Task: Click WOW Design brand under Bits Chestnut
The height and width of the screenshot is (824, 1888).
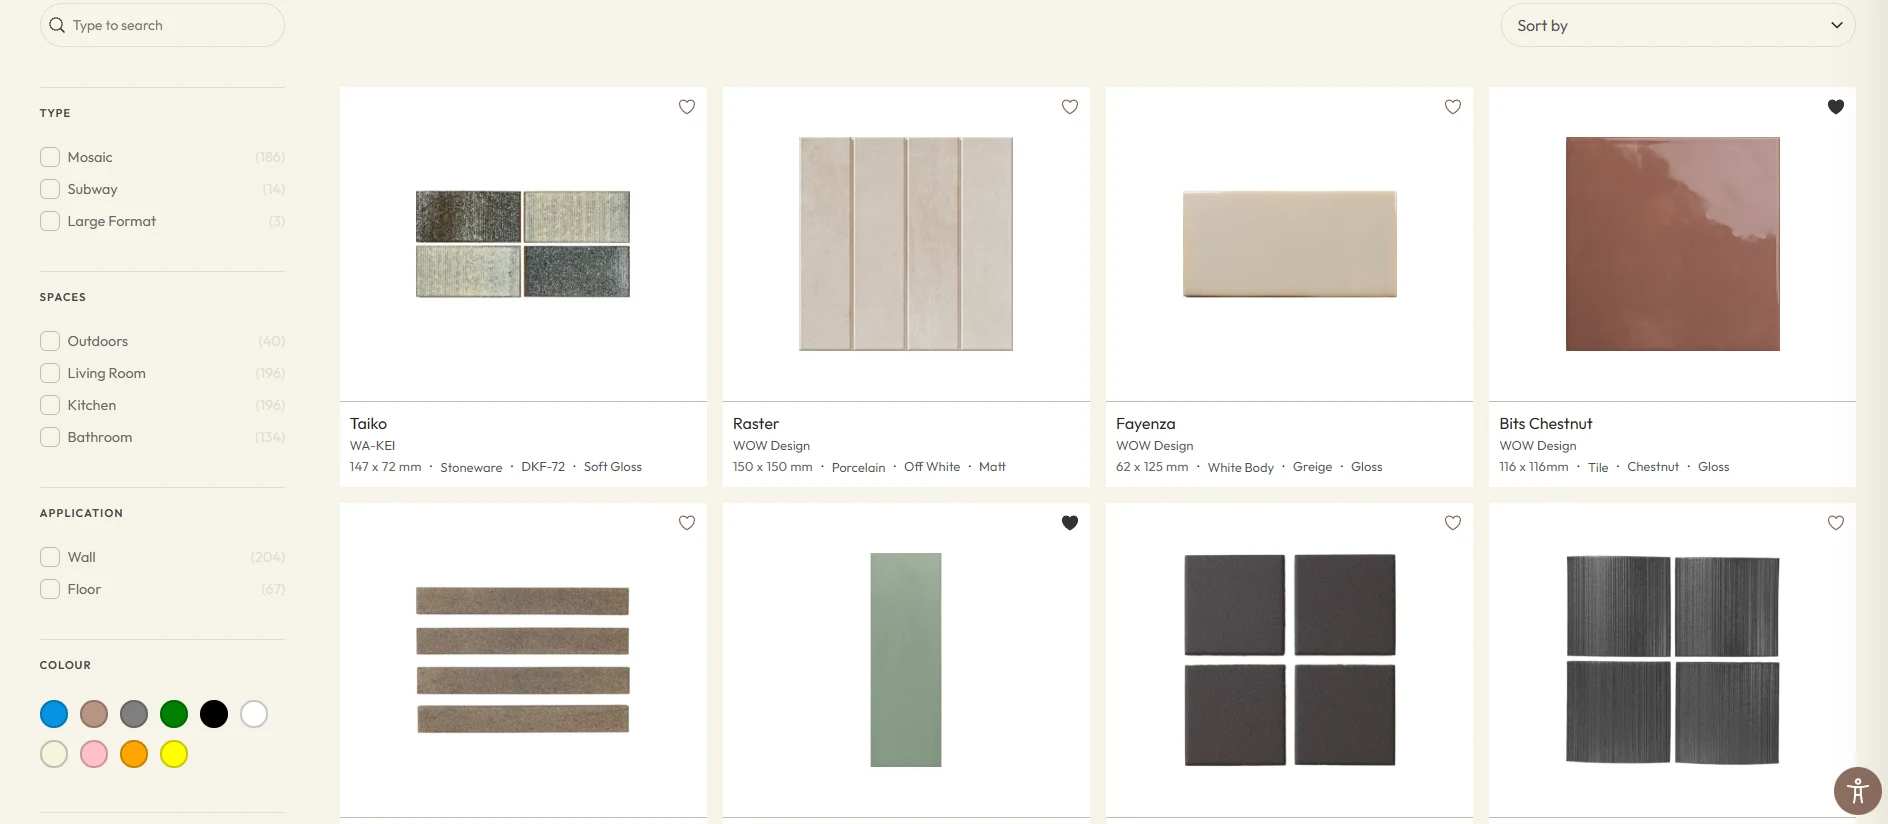Action: pos(1538,446)
